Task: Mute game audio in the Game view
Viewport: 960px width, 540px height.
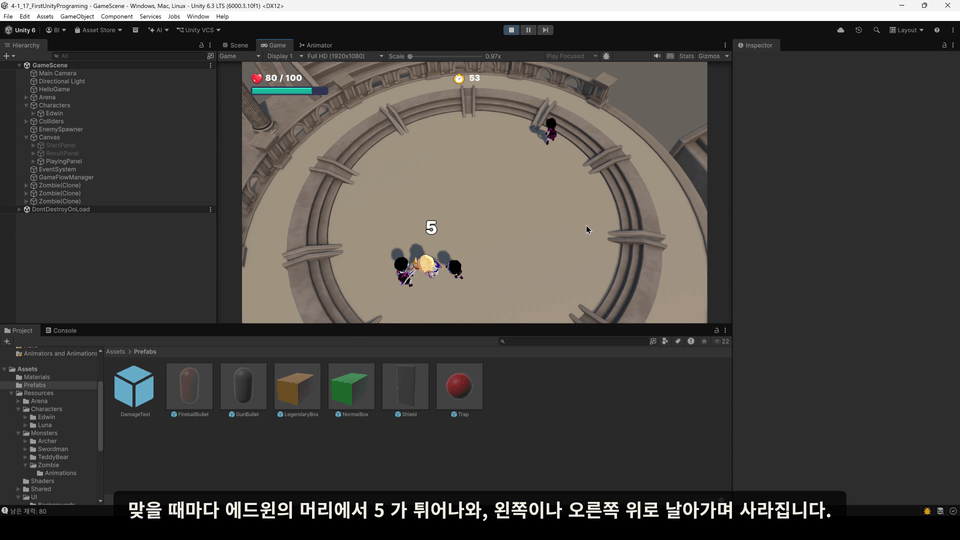Action: click(x=656, y=56)
